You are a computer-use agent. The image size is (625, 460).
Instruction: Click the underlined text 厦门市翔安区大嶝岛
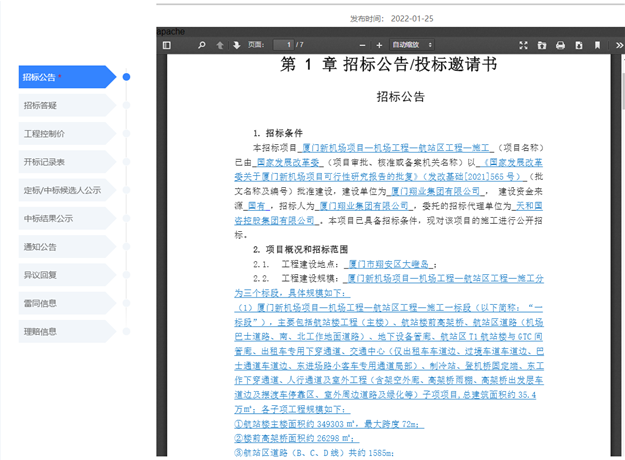389,264
